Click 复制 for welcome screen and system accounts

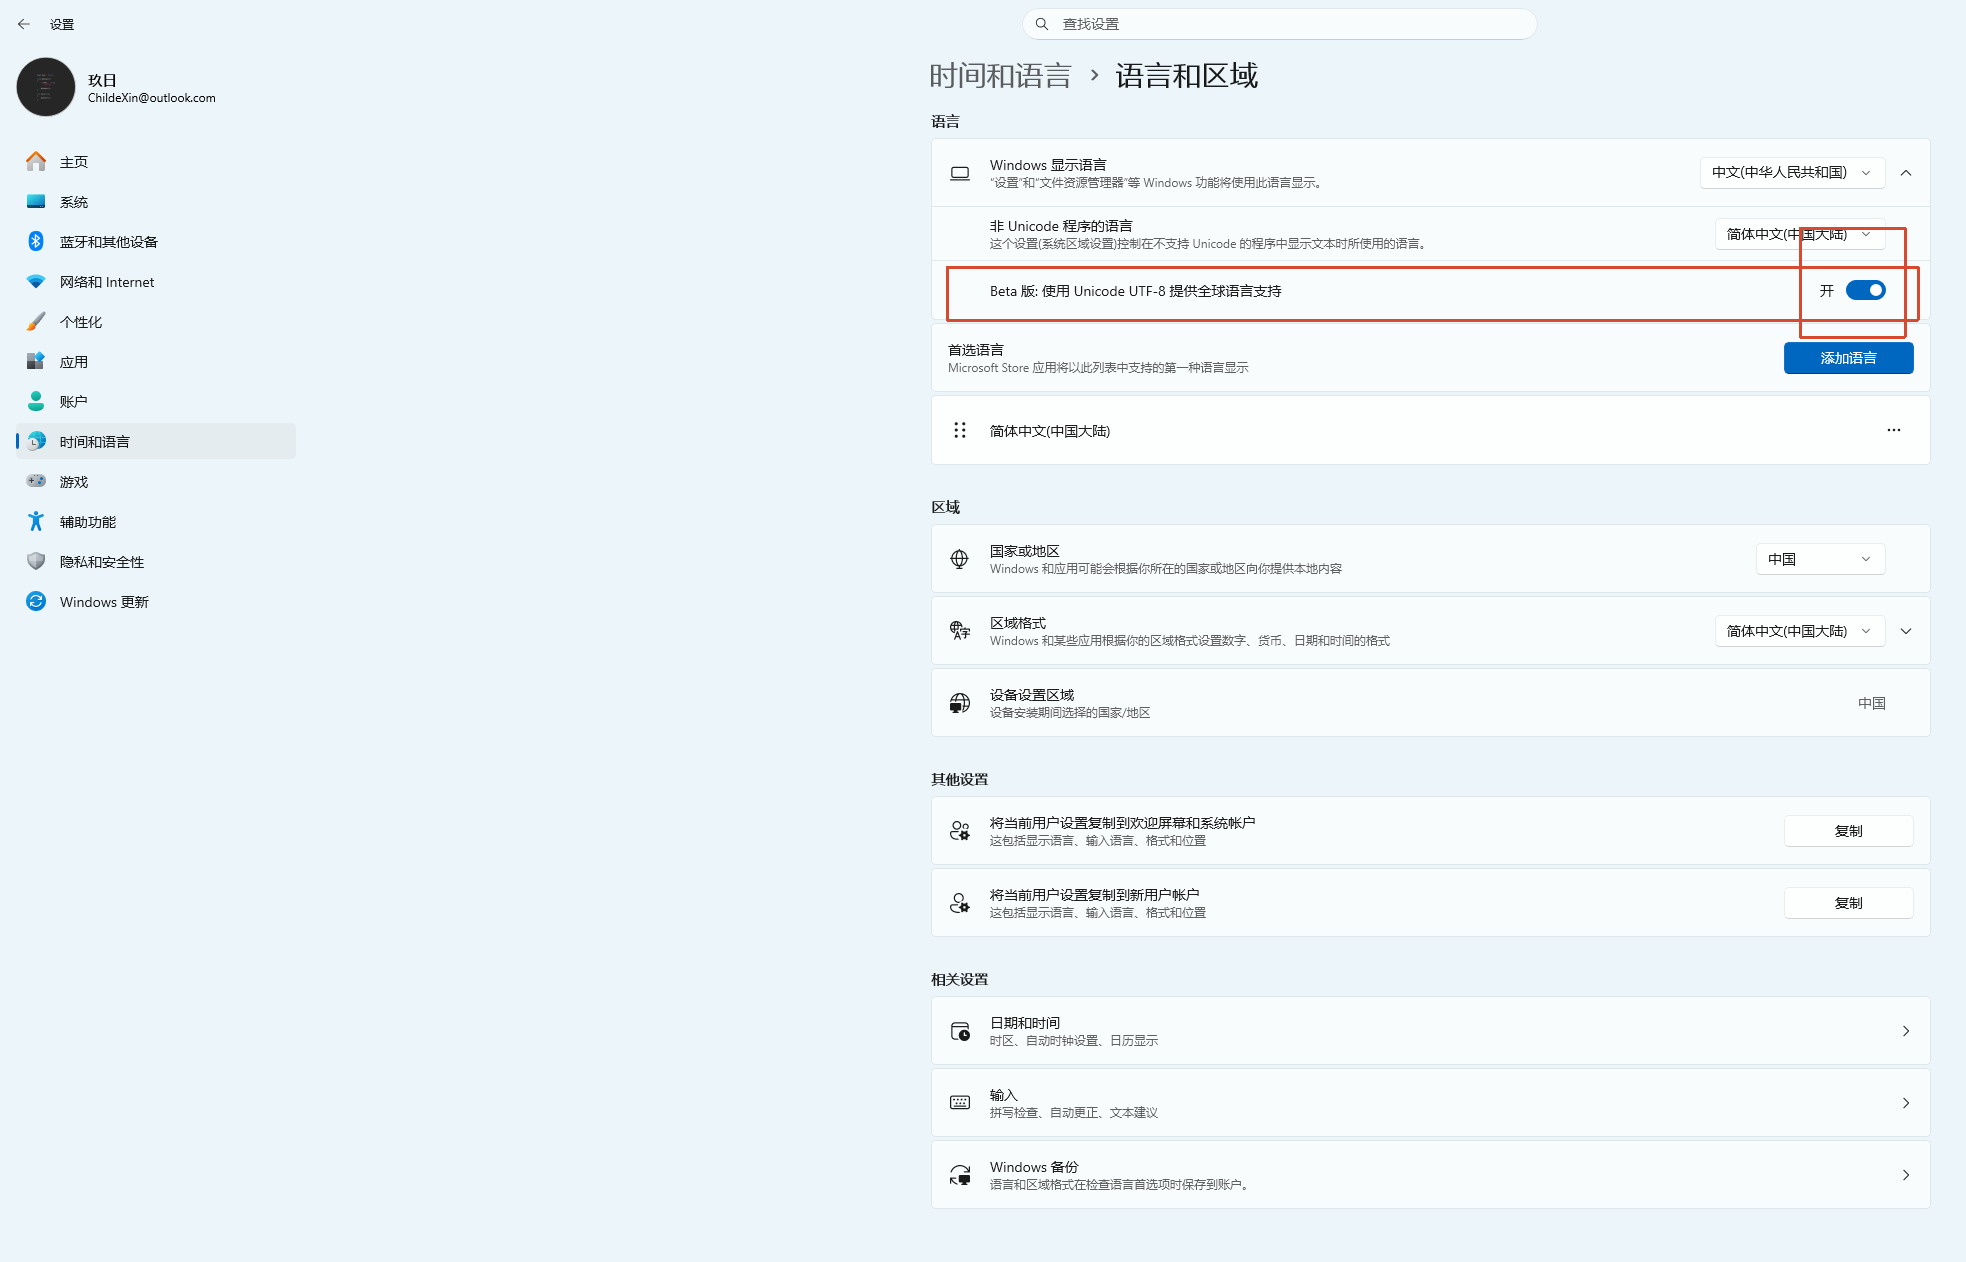[1848, 831]
